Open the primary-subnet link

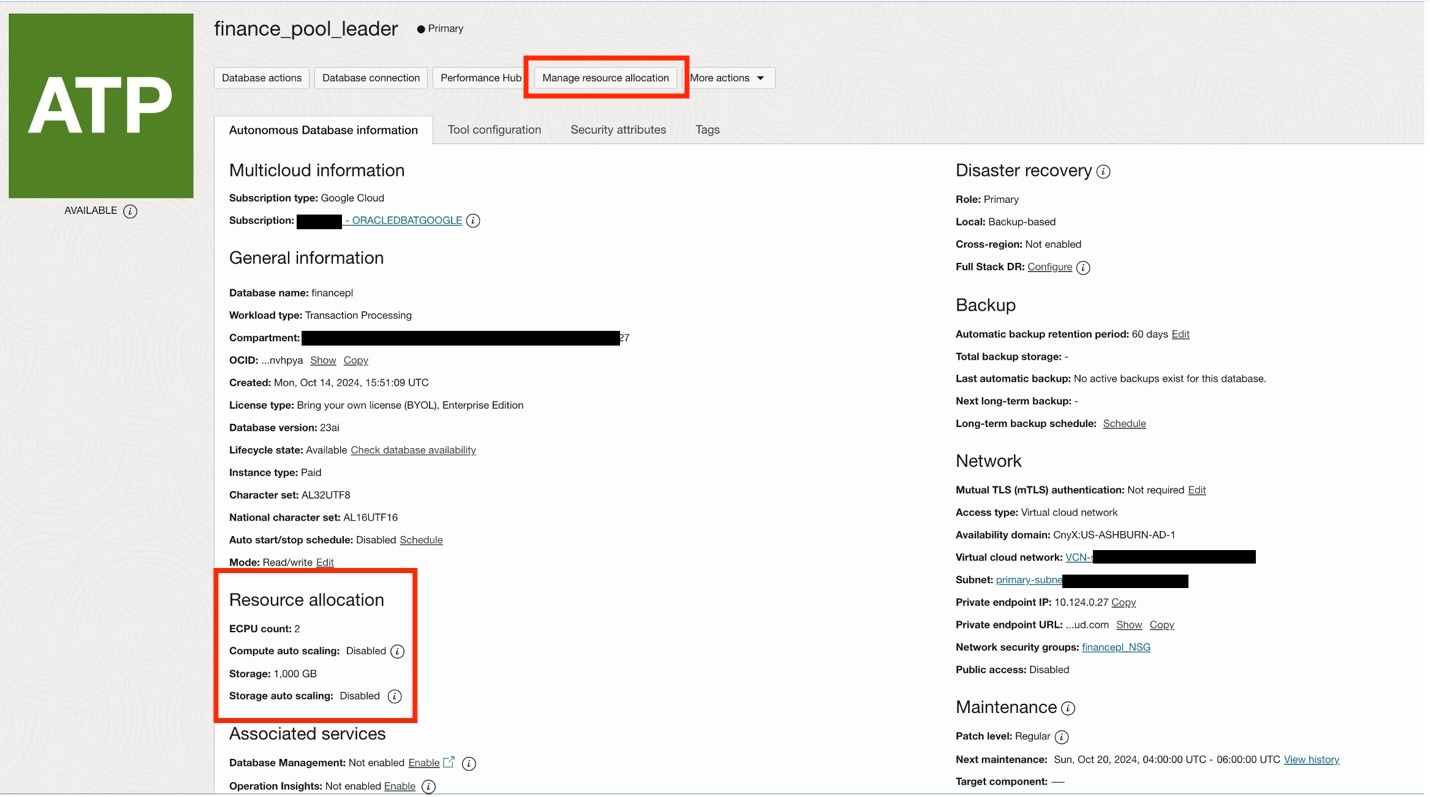click(1029, 581)
